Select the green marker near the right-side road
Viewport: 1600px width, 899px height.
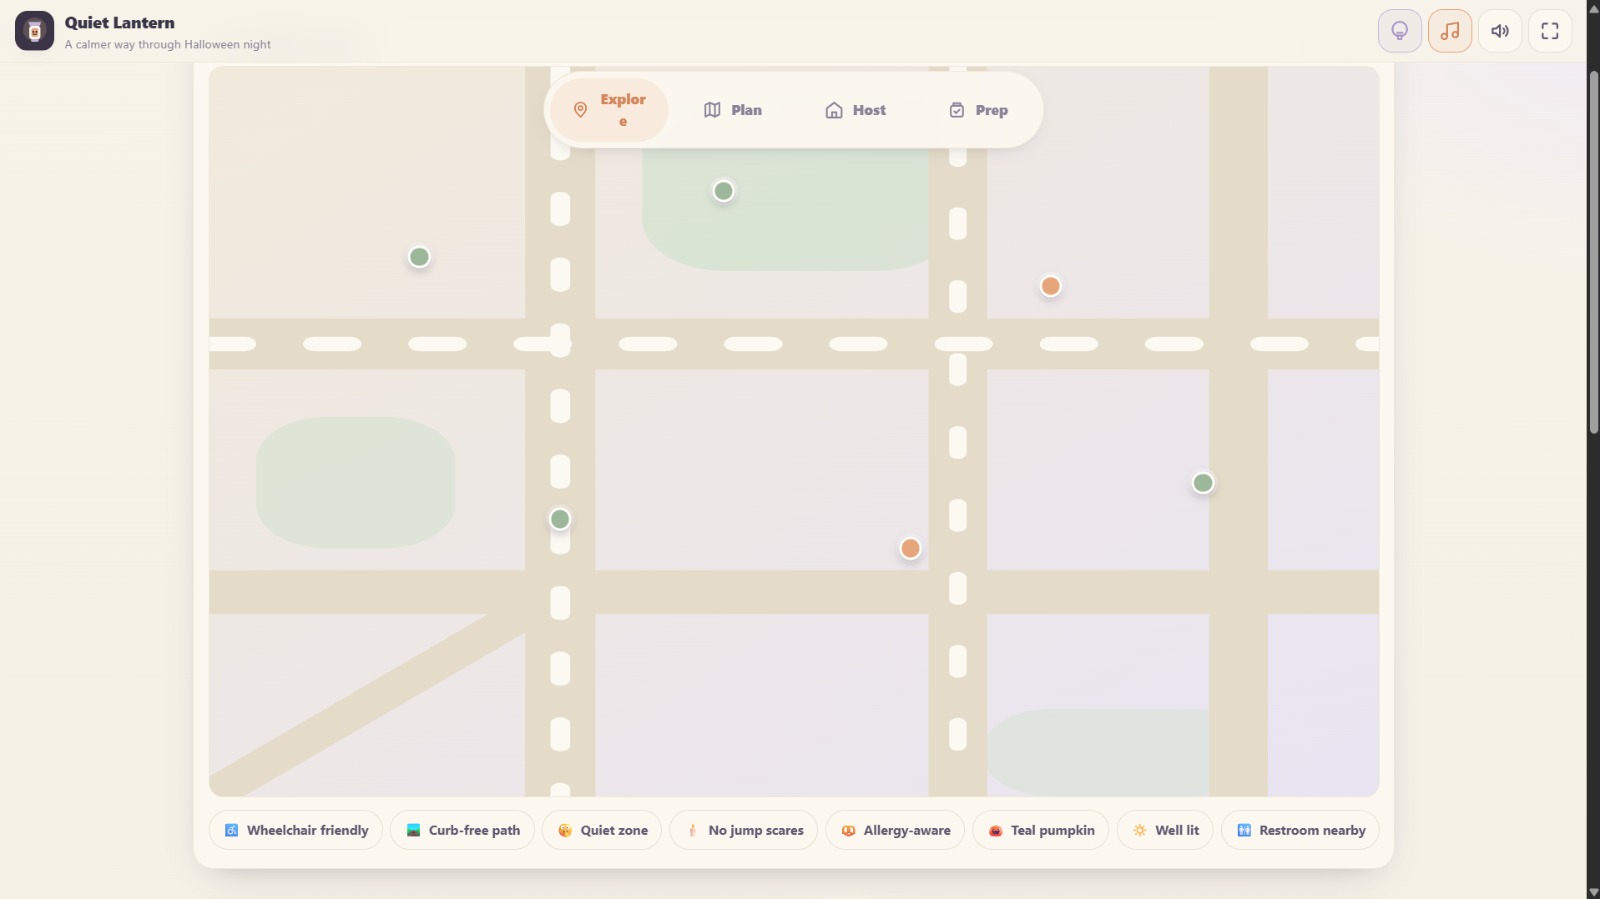[x=1203, y=483]
